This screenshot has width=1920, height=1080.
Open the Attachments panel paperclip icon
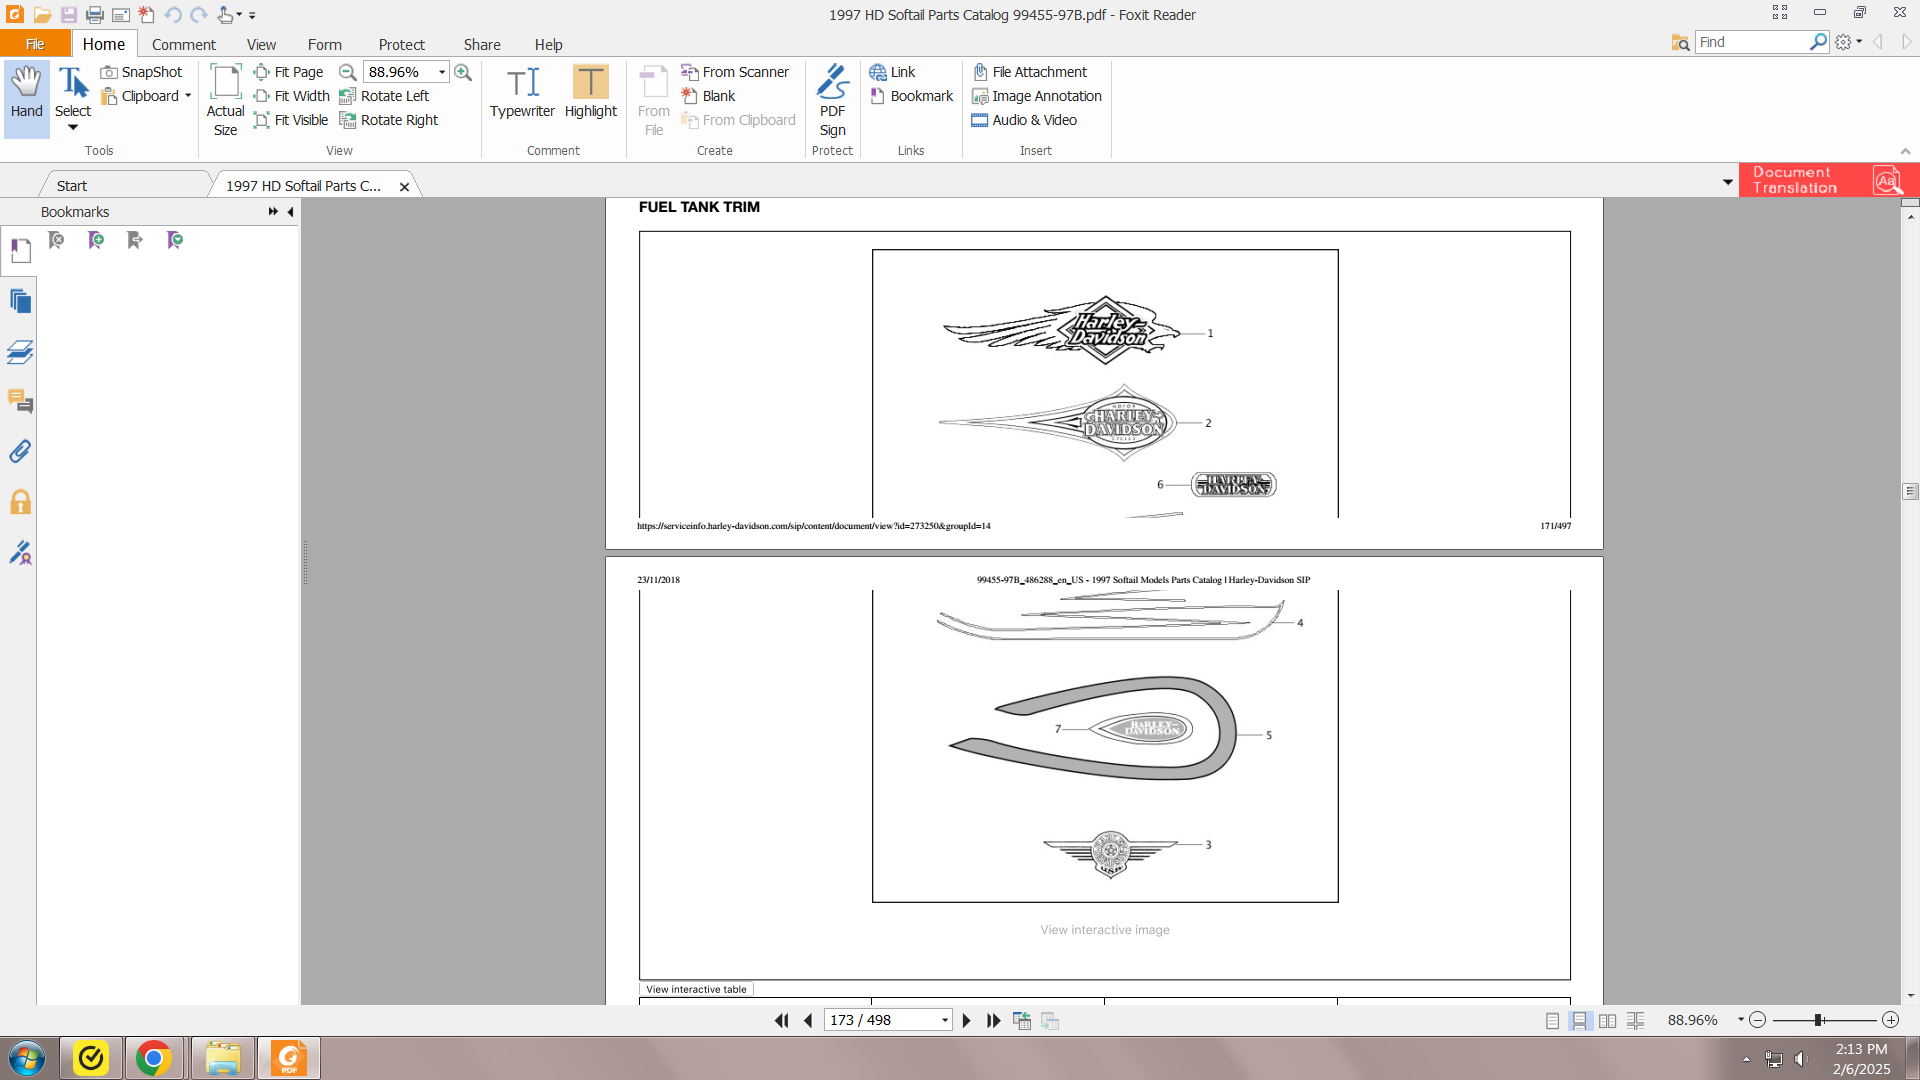point(20,452)
